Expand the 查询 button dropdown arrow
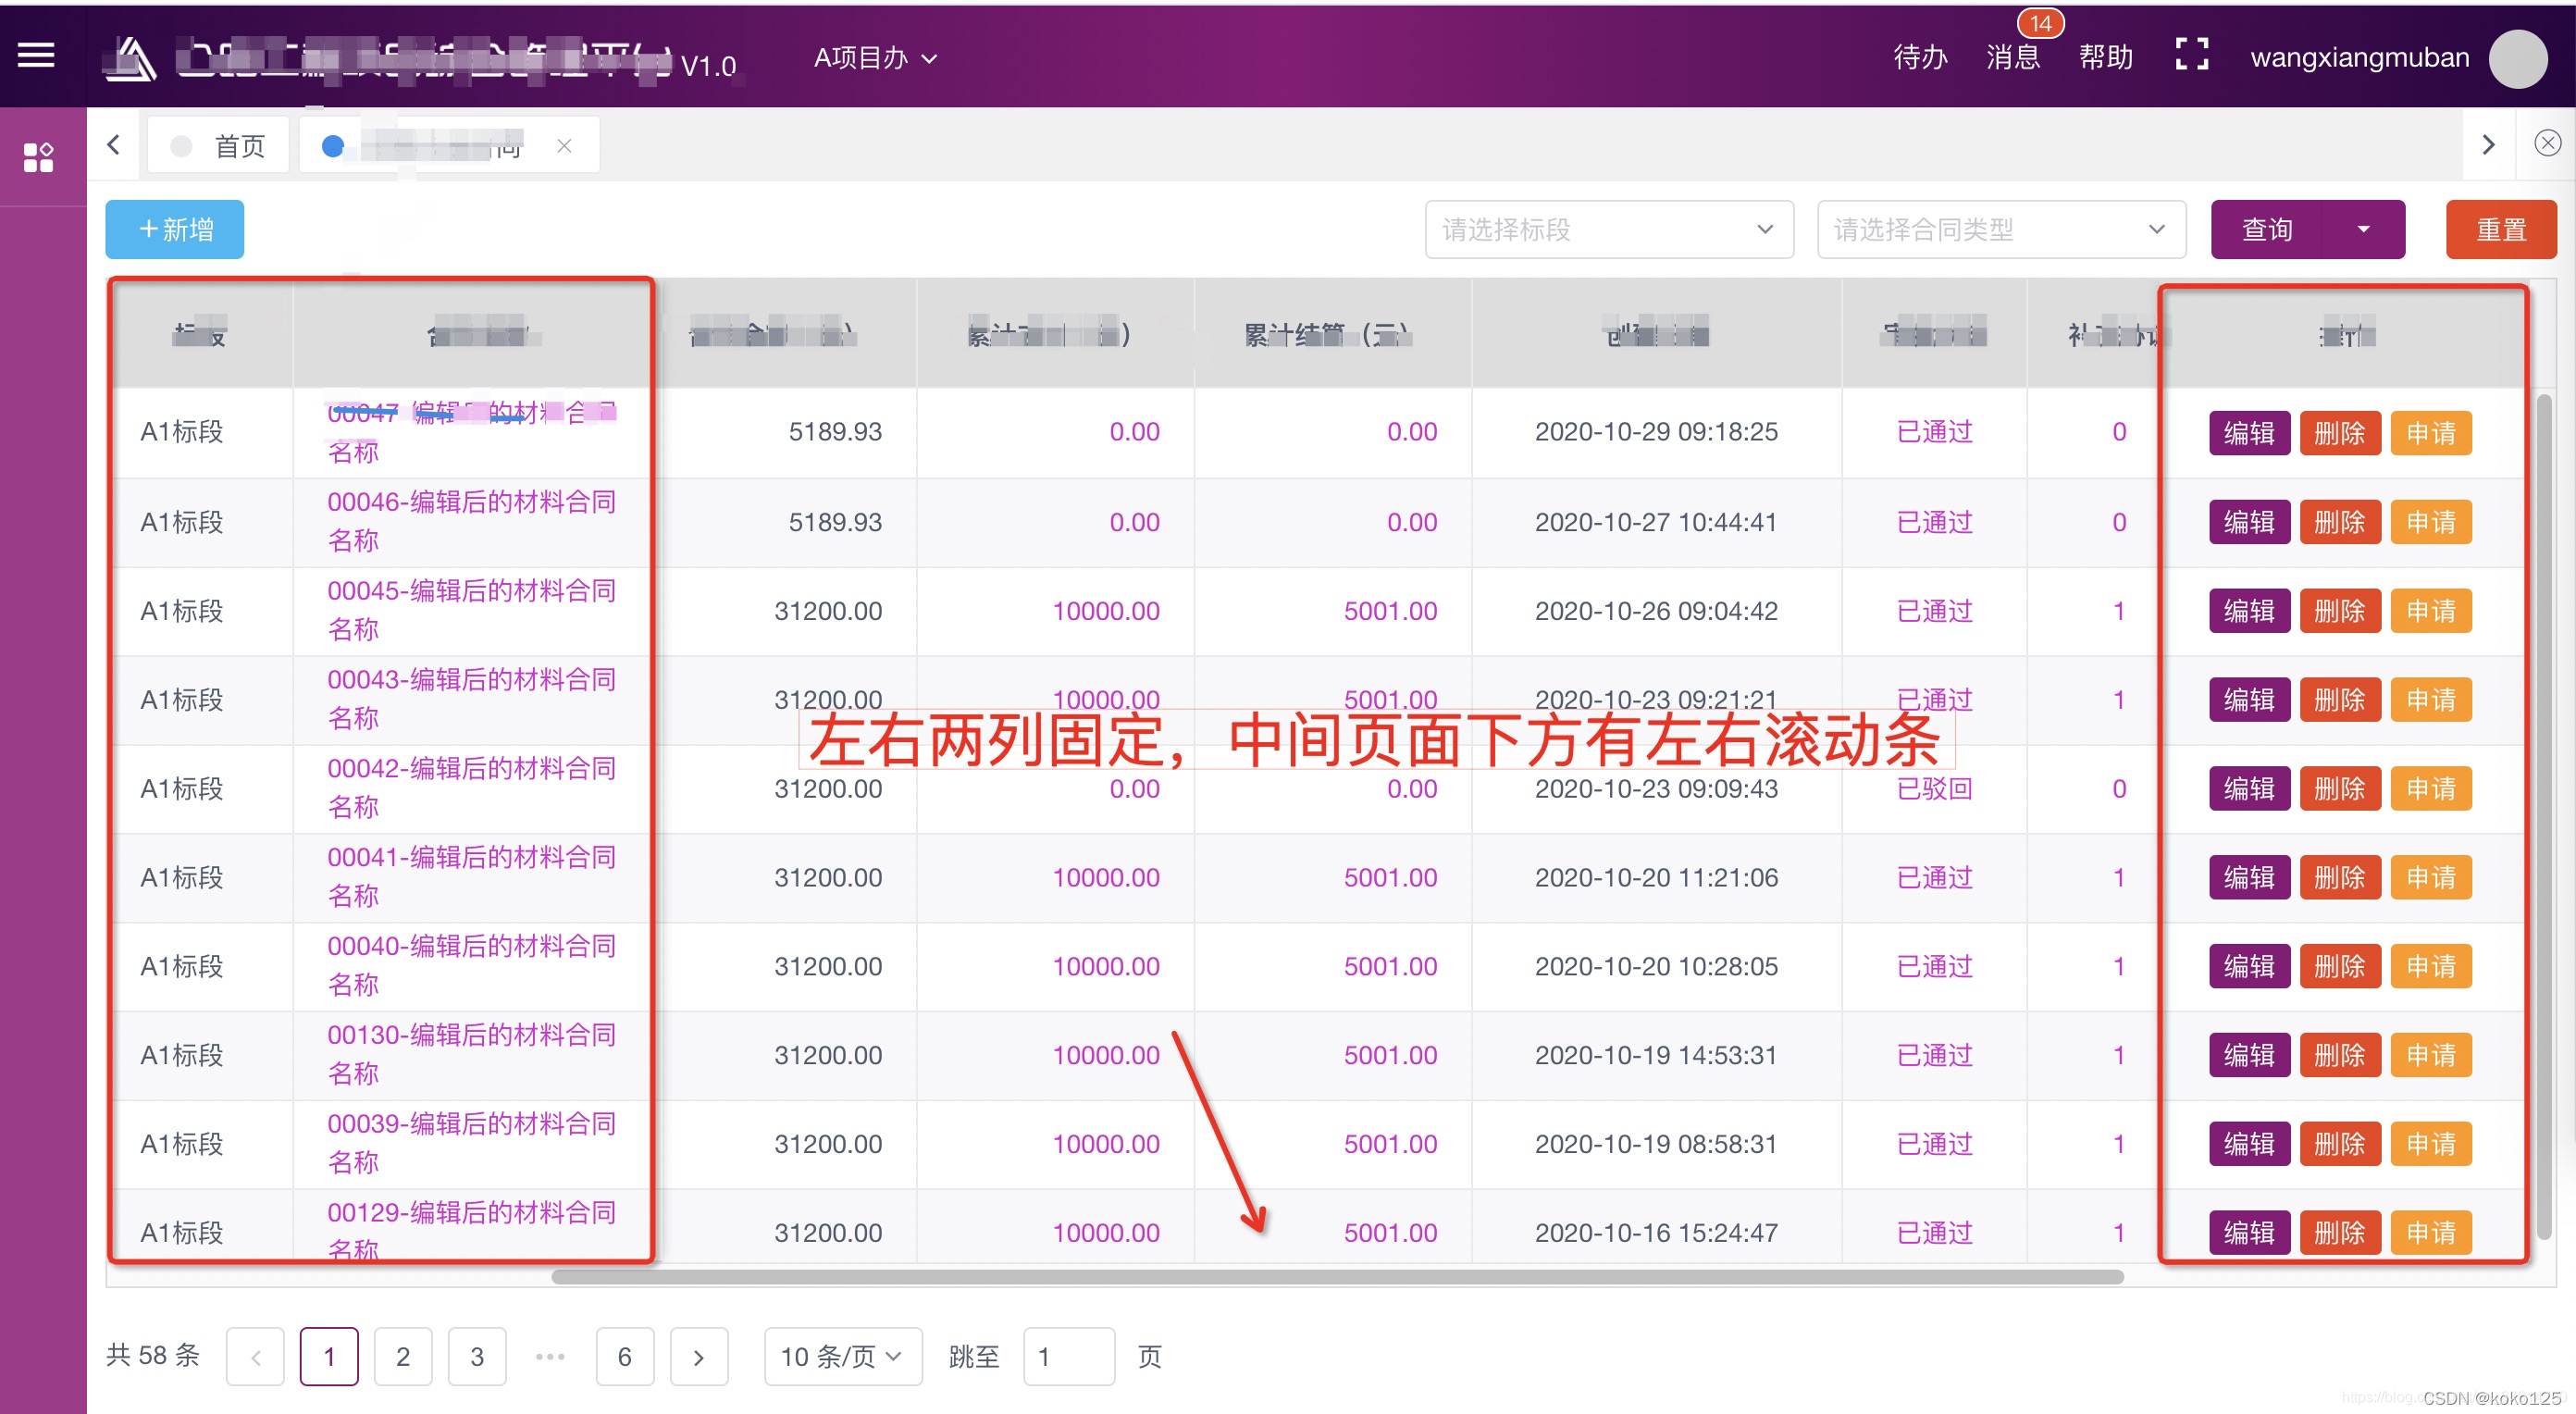2576x1414 pixels. tap(2363, 230)
